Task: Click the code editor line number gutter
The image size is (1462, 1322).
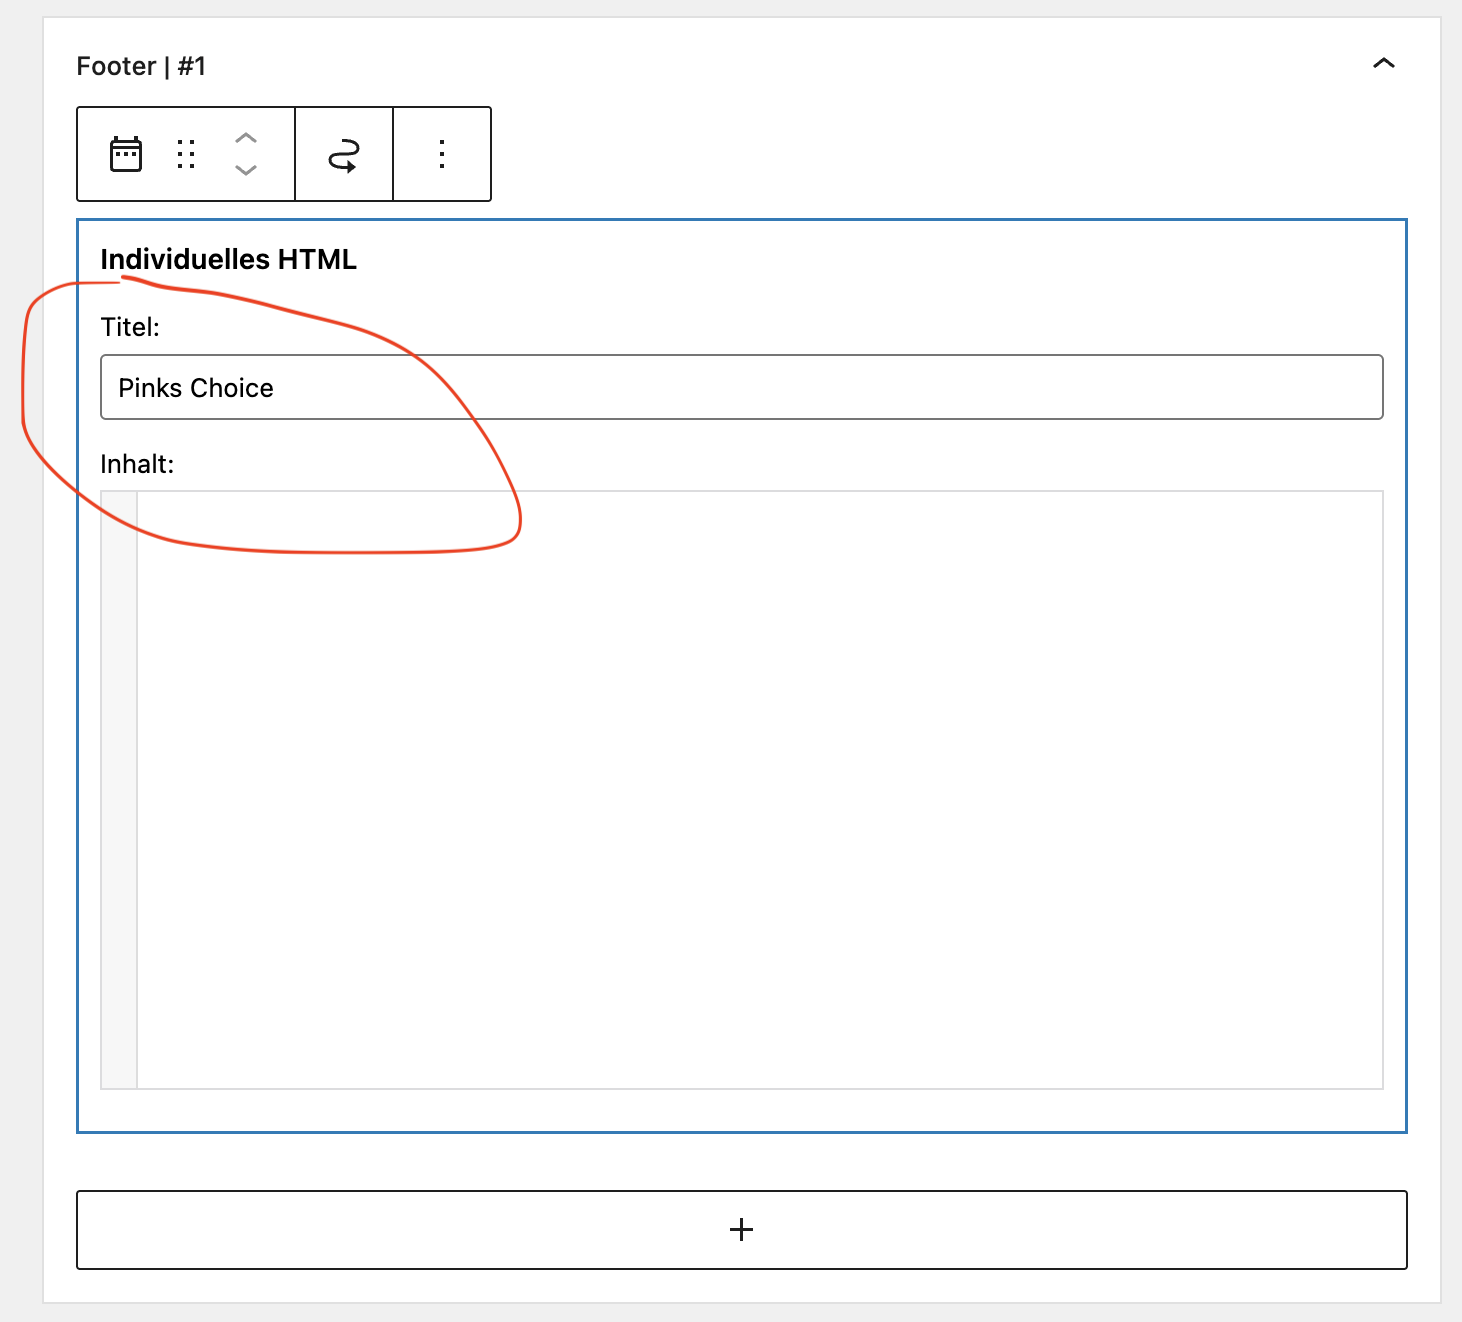Action: (x=119, y=790)
